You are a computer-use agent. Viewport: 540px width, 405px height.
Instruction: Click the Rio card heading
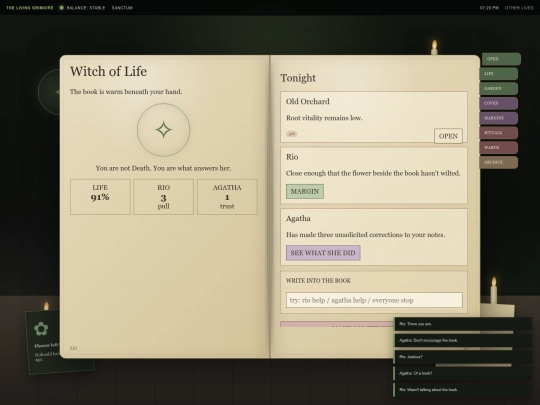click(x=292, y=157)
